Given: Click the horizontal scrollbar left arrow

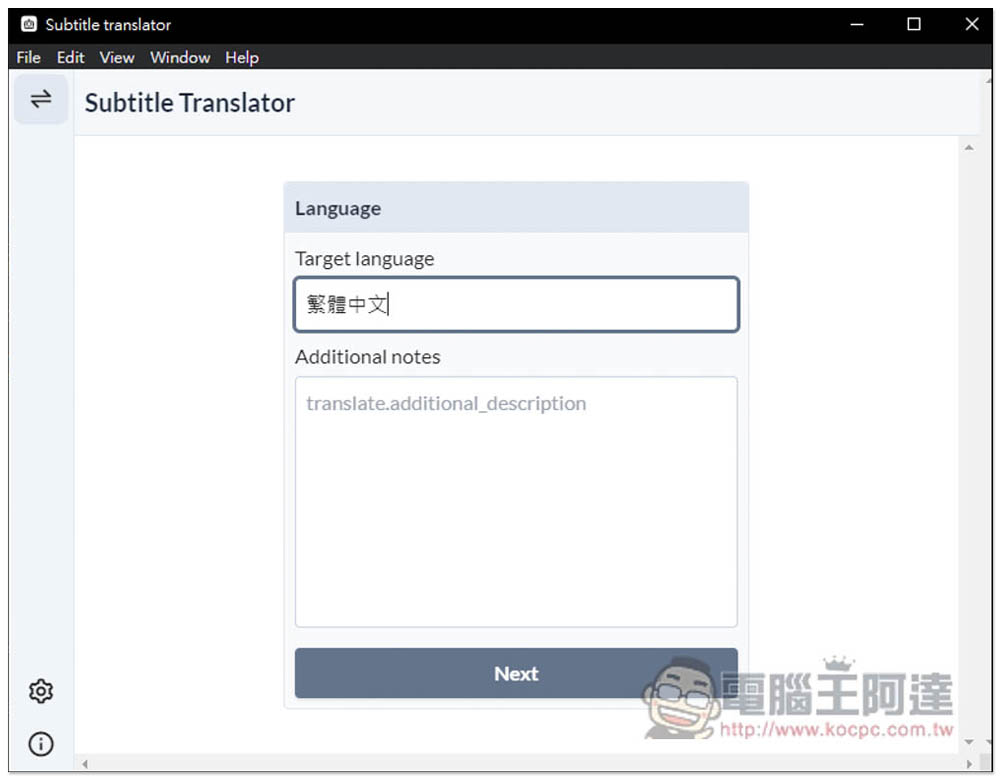Looking at the screenshot, I should click(x=84, y=763).
